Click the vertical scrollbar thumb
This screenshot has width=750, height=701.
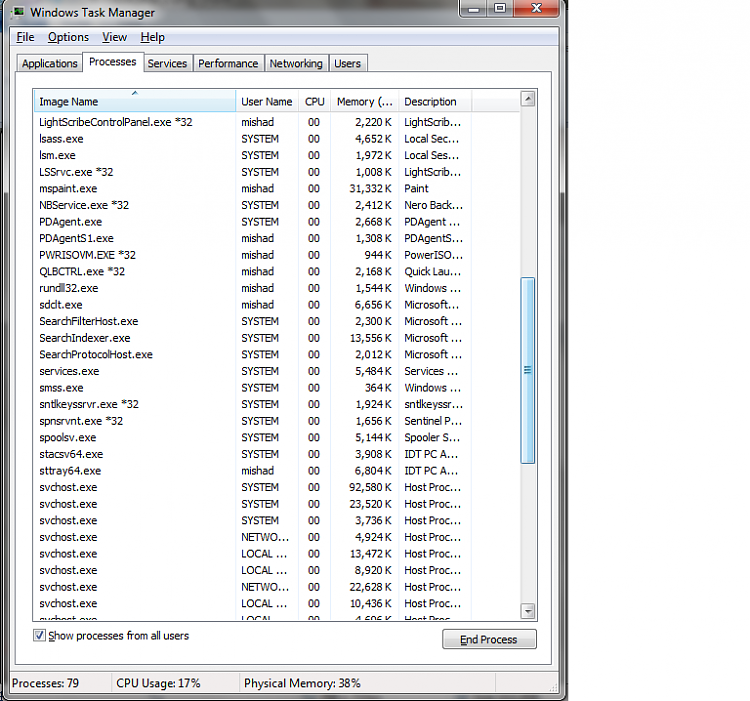pos(528,371)
